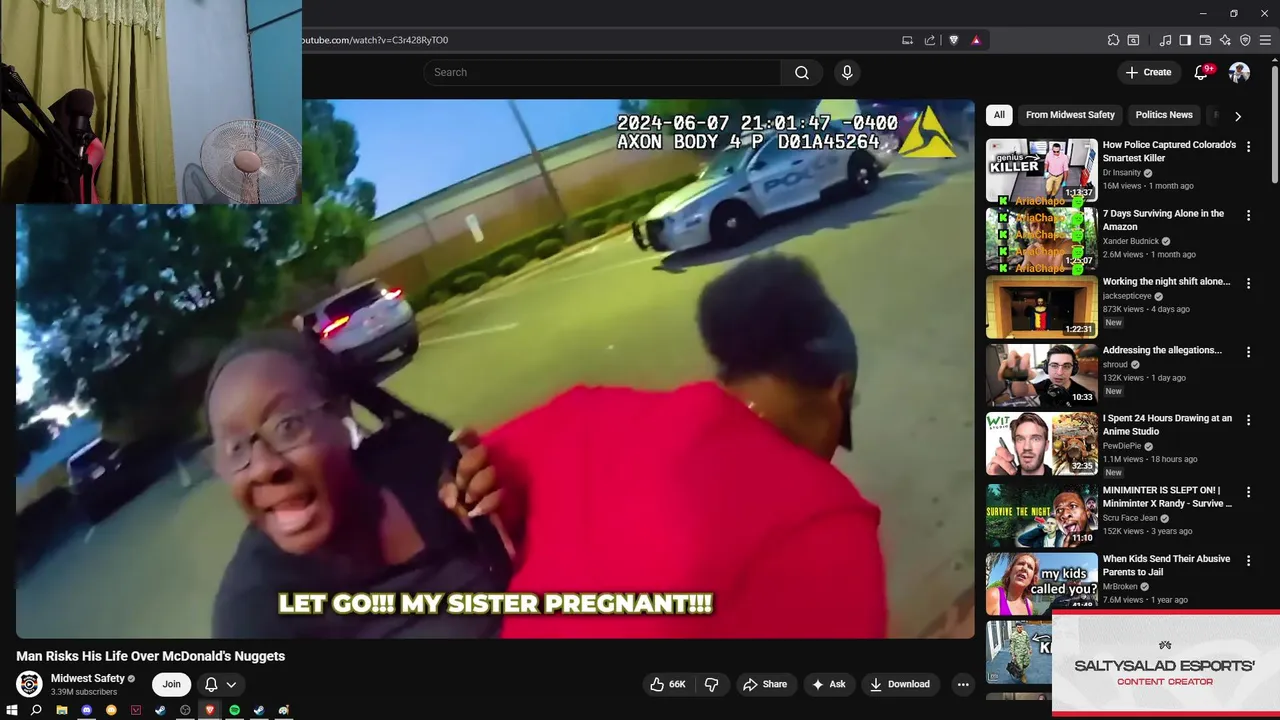Click the Share button

point(765,684)
